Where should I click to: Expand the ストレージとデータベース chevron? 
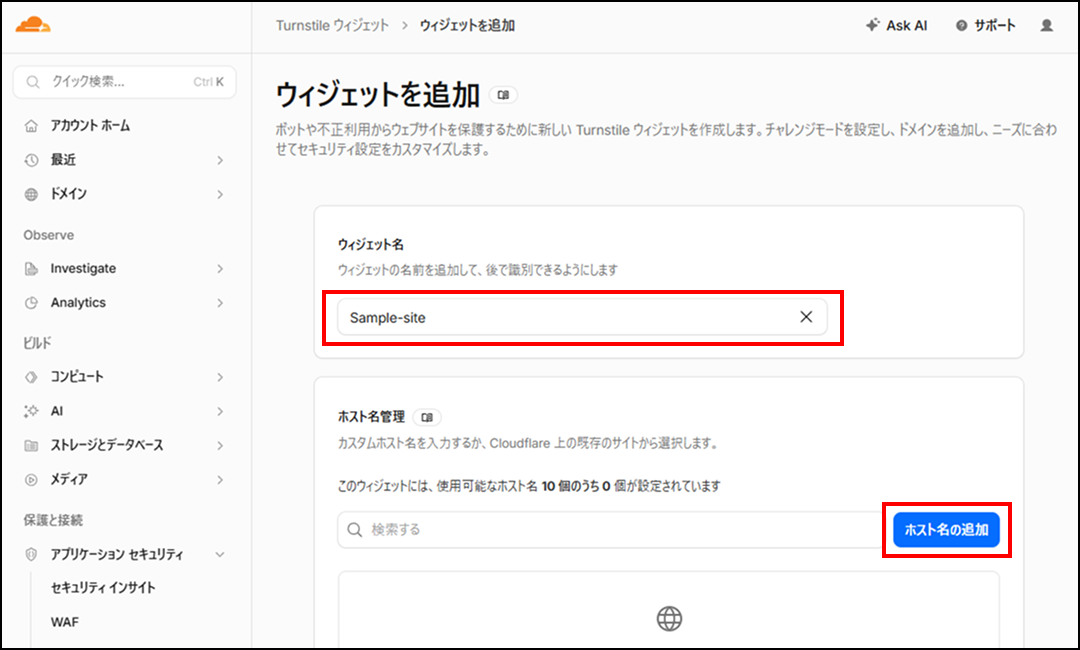tap(220, 445)
